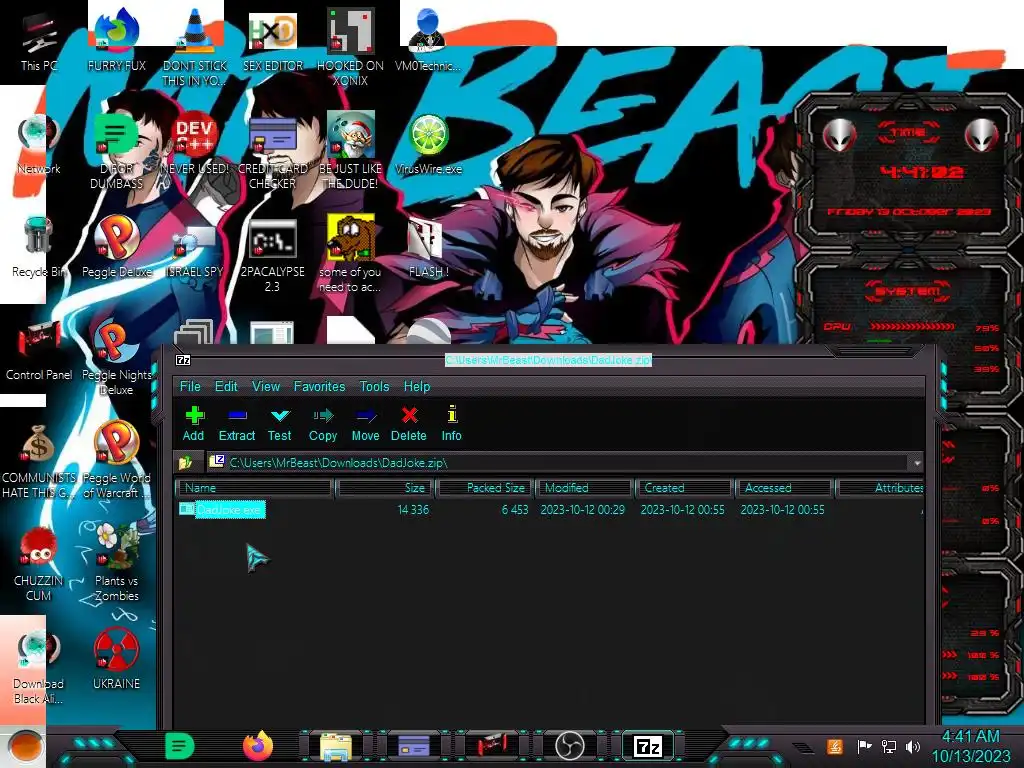
Task: Select the UKRAINE radiation symbol icon
Action: [117, 660]
